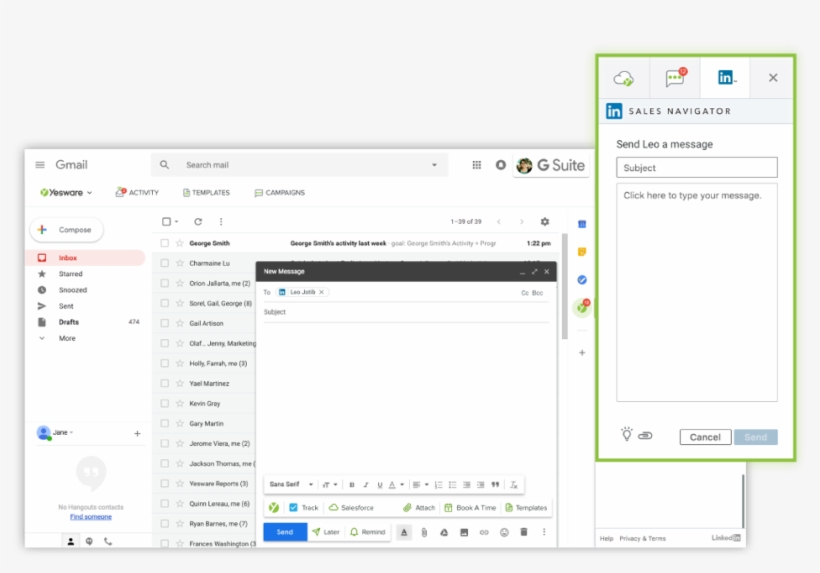Discard the draft with trash icon
This screenshot has width=820, height=573.
tap(523, 532)
